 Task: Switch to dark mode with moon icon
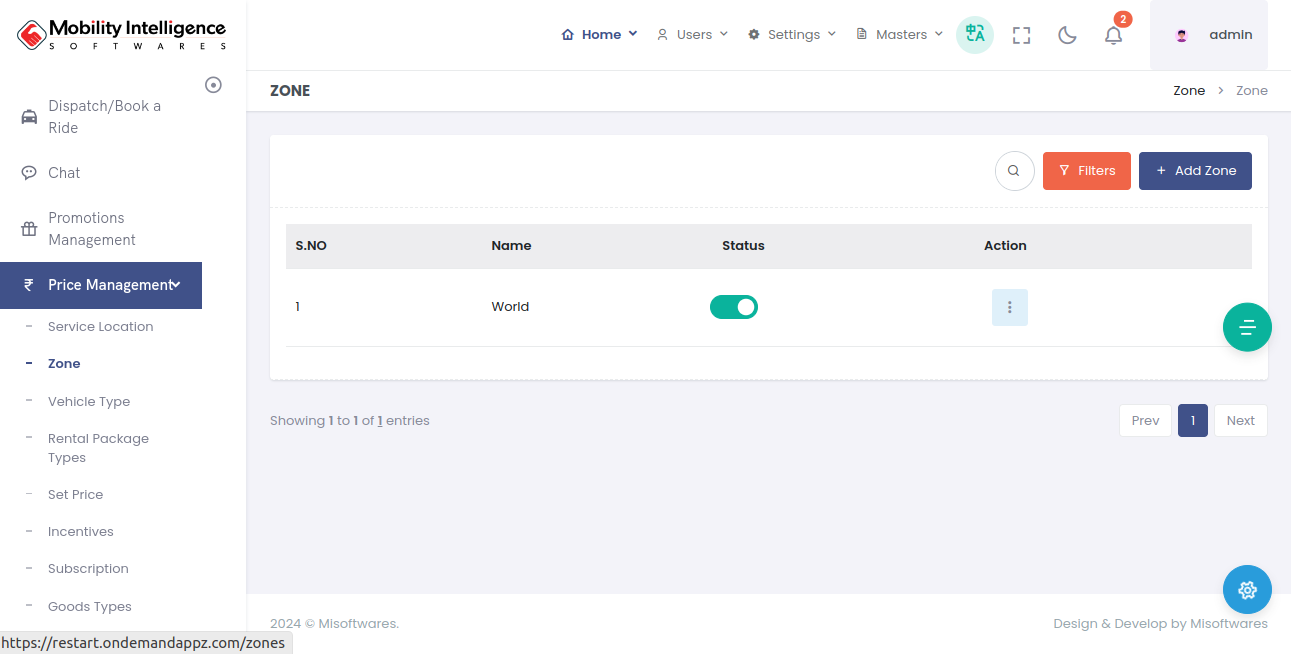(1067, 35)
